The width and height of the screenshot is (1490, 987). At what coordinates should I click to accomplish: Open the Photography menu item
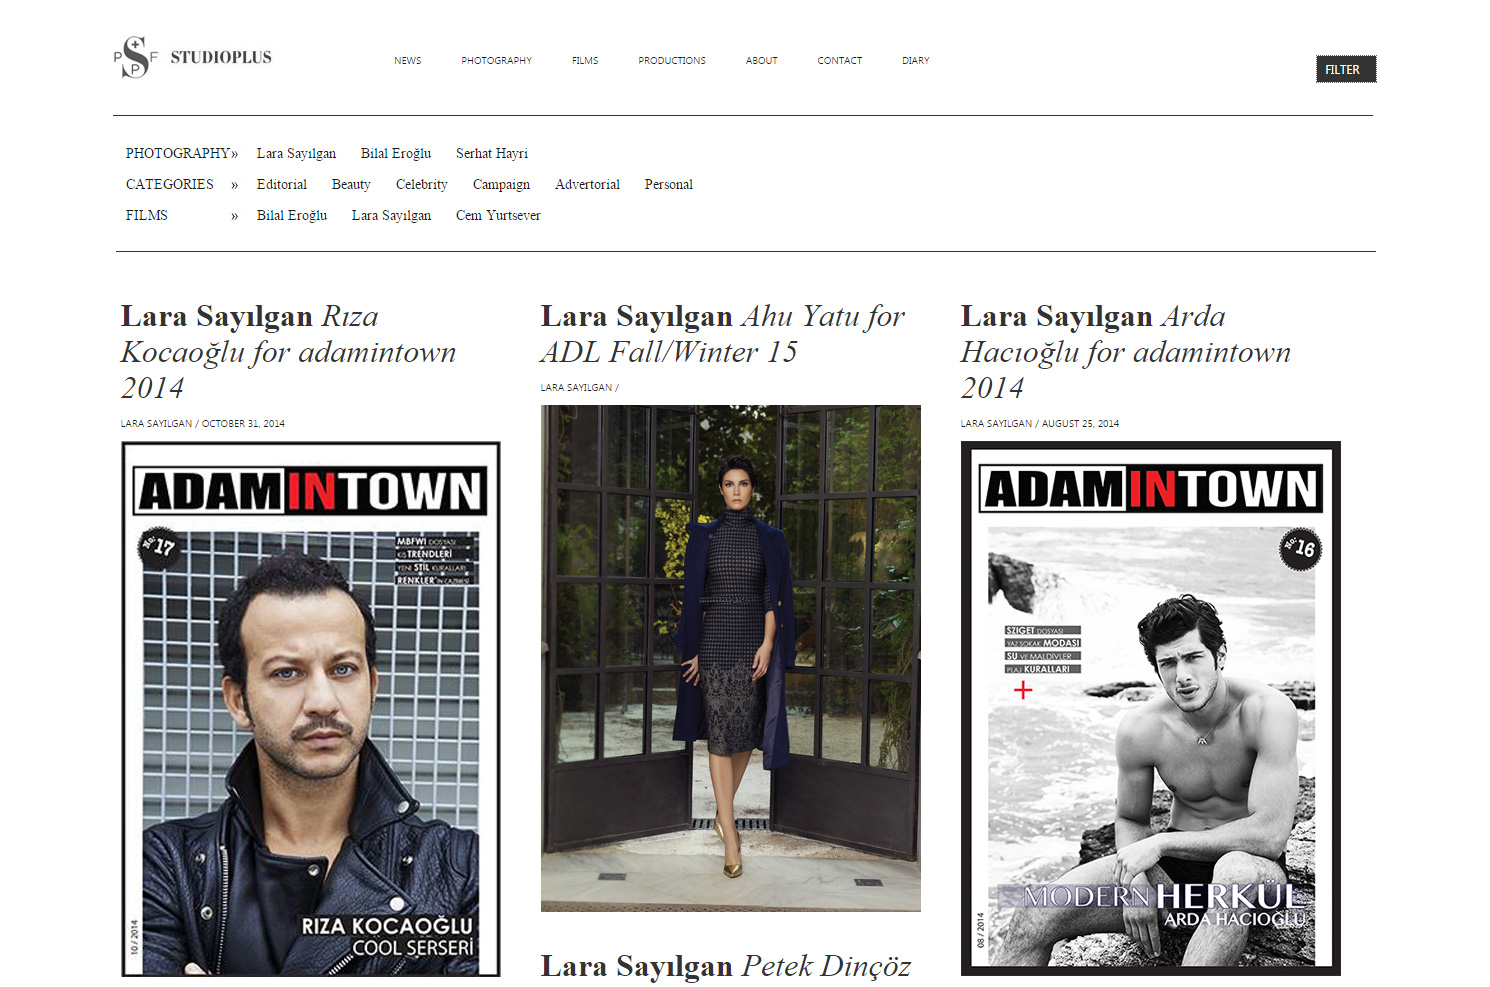(496, 61)
